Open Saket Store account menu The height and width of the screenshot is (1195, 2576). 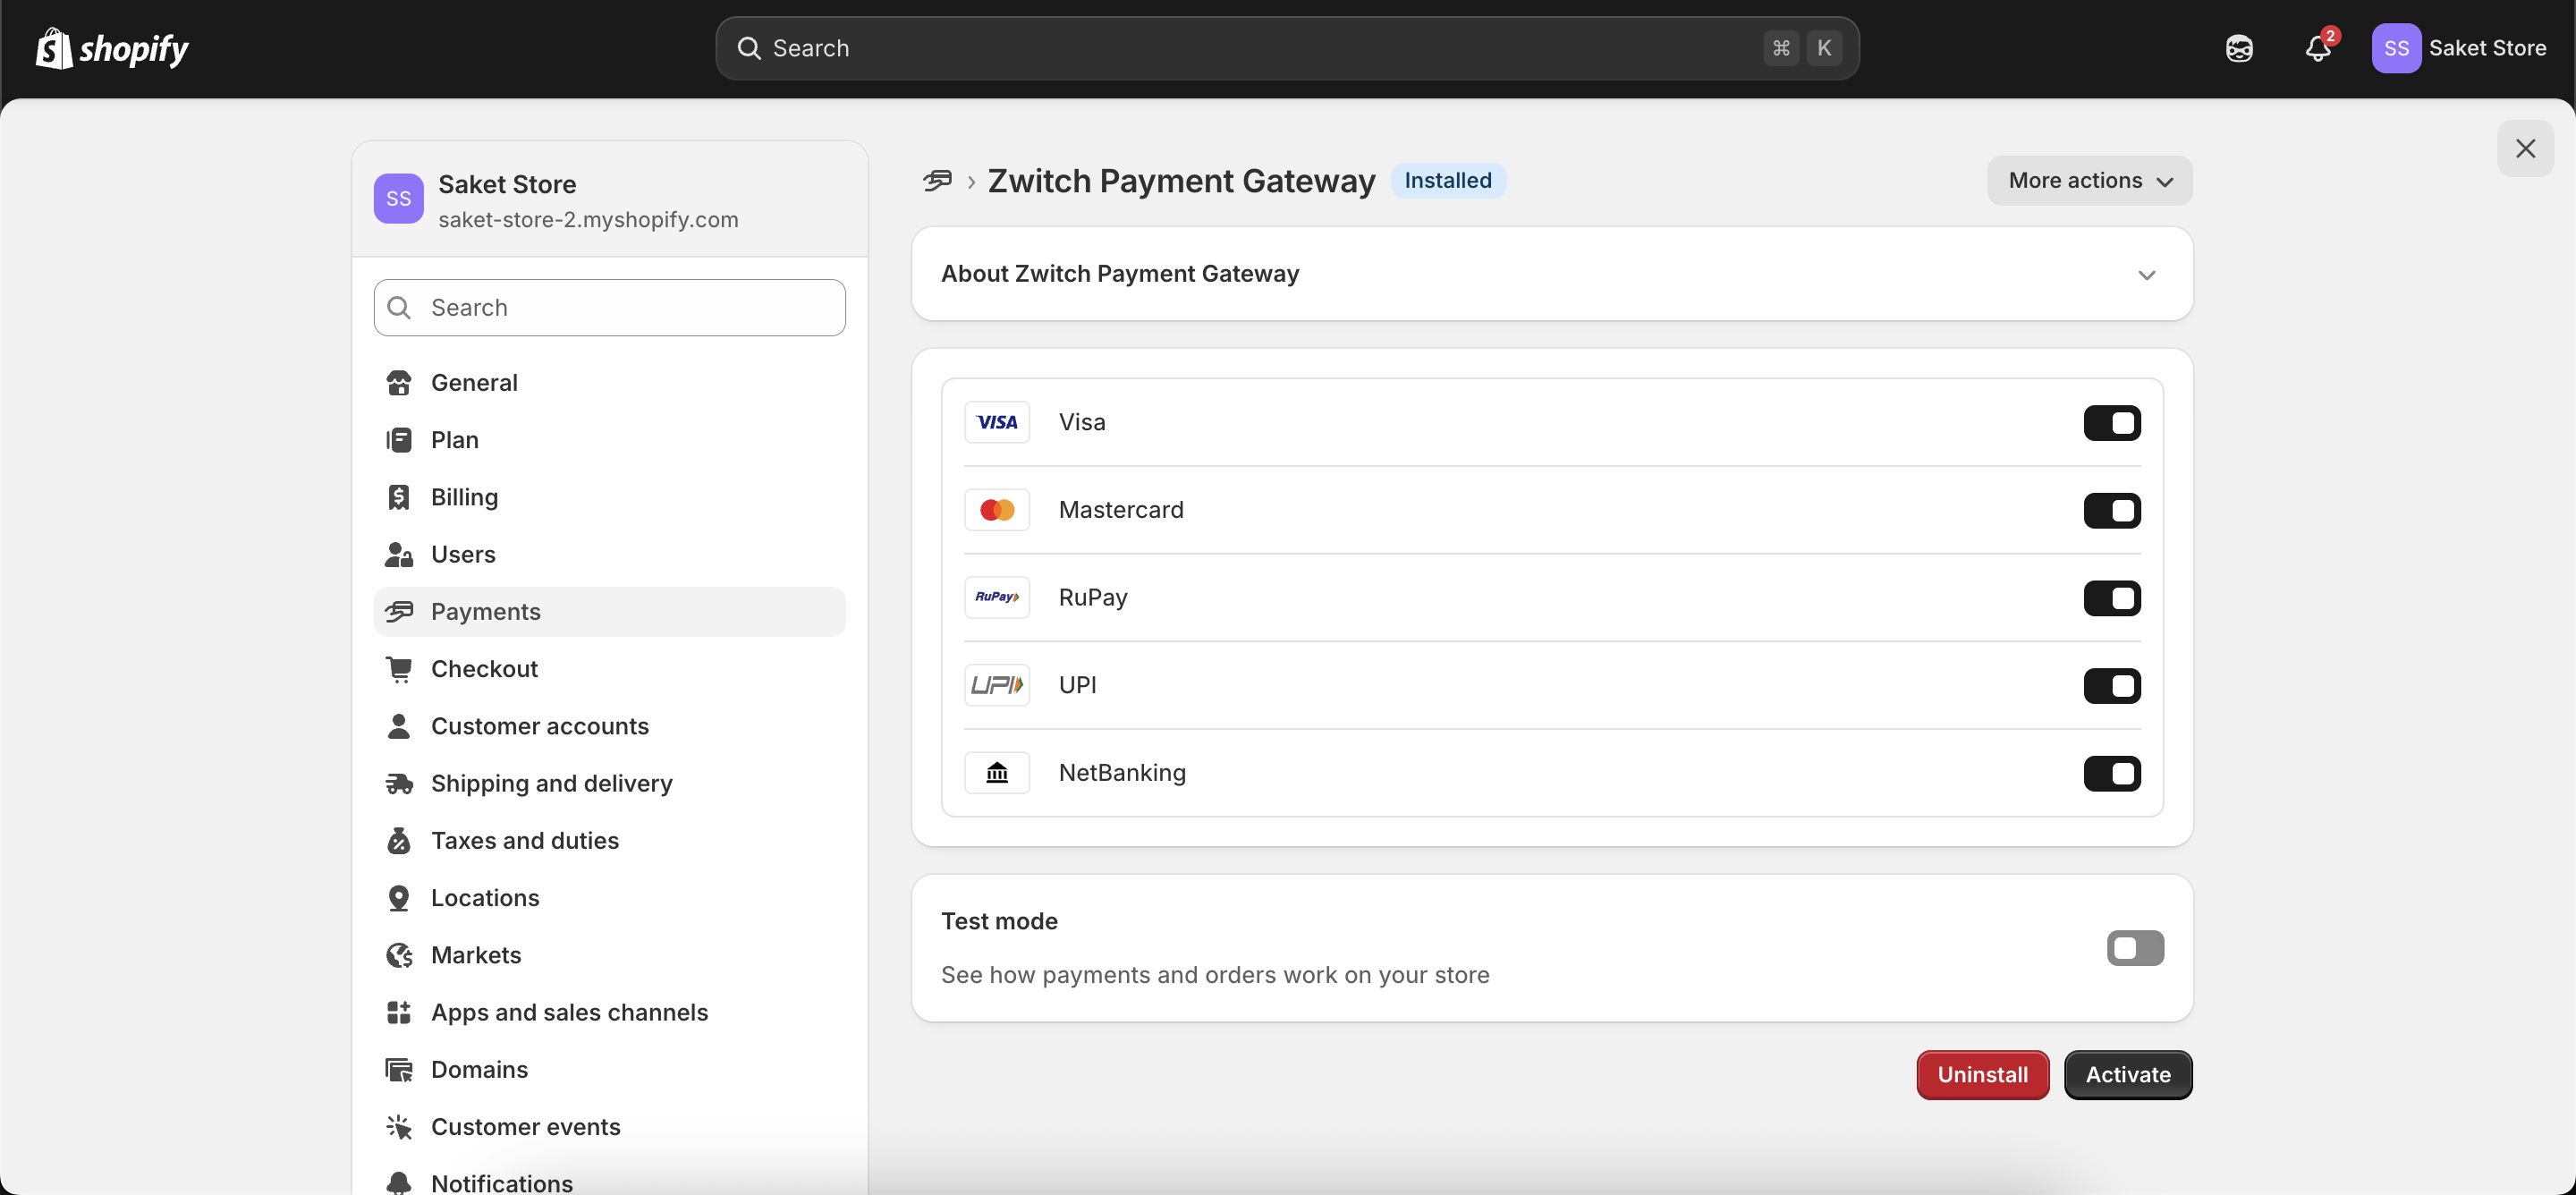[2459, 48]
